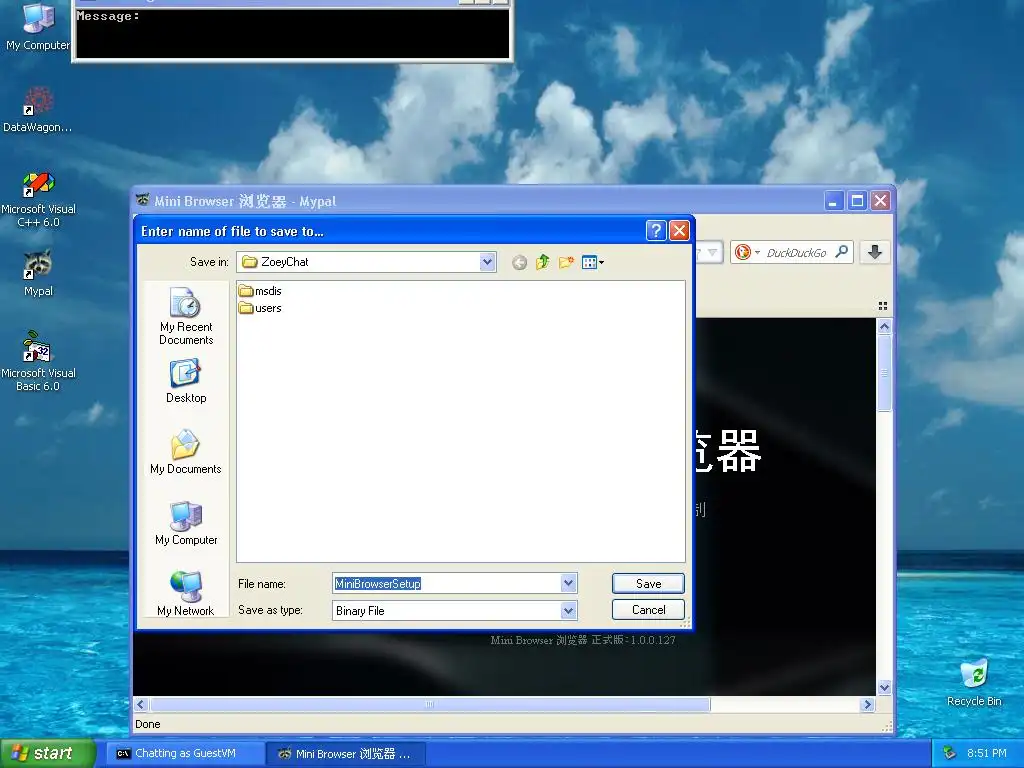This screenshot has height=768, width=1024.
Task: Click the dialog Help question mark button
Action: pos(656,231)
